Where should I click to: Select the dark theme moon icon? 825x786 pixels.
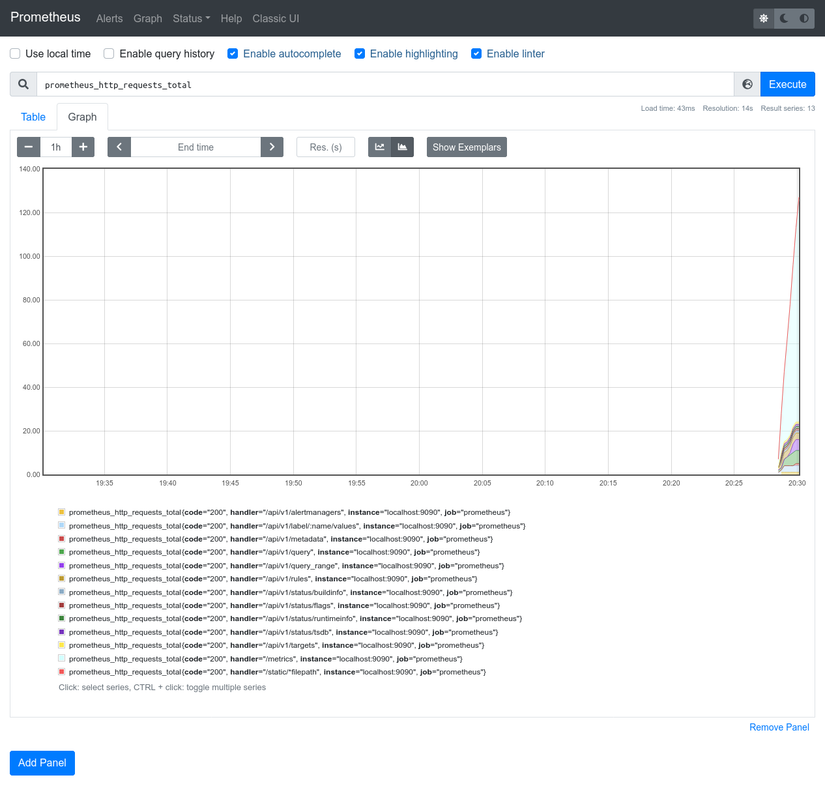tap(784, 19)
